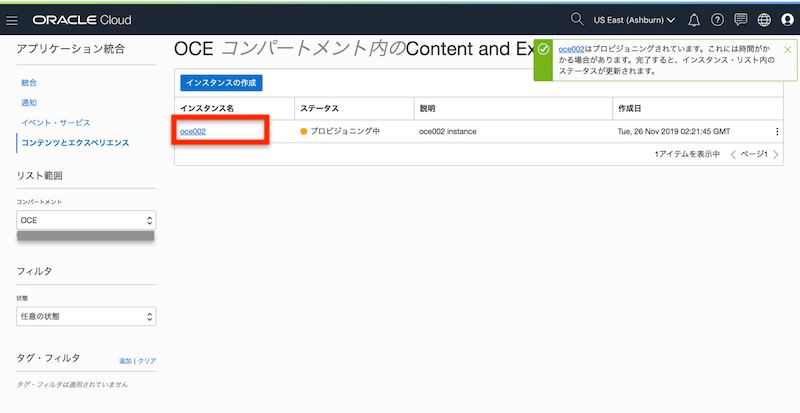This screenshot has width=800, height=413.
Task: Select 通知 in the sidebar
Action: click(x=29, y=102)
